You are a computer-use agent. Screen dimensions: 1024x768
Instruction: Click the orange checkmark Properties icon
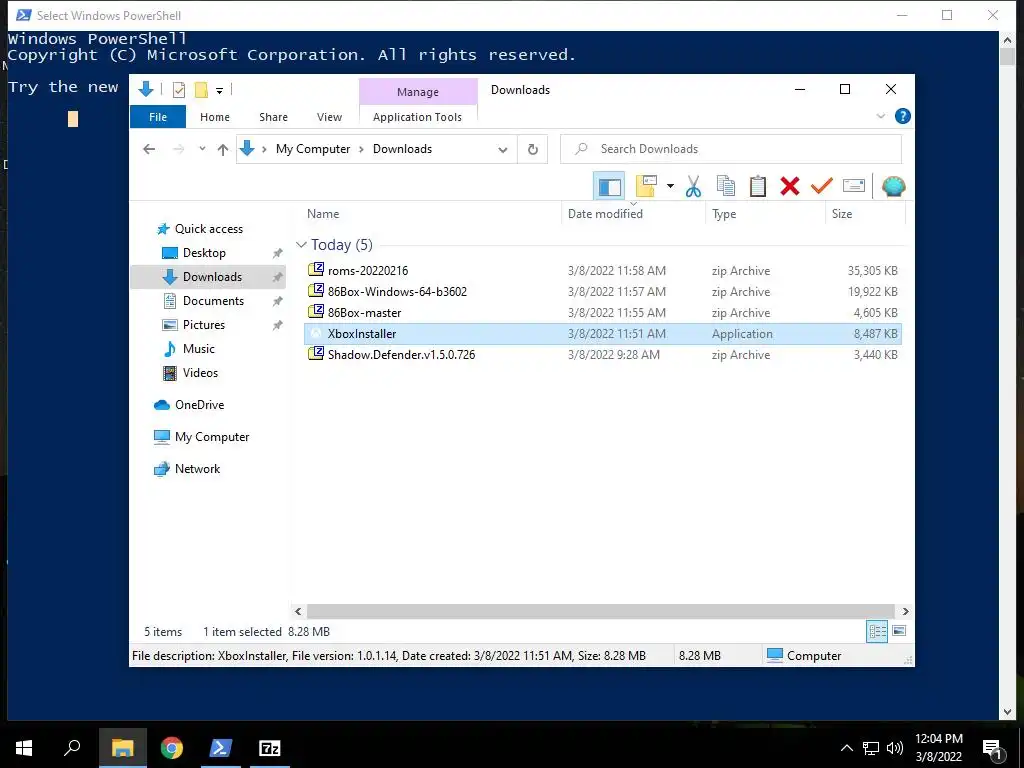pyautogui.click(x=822, y=187)
